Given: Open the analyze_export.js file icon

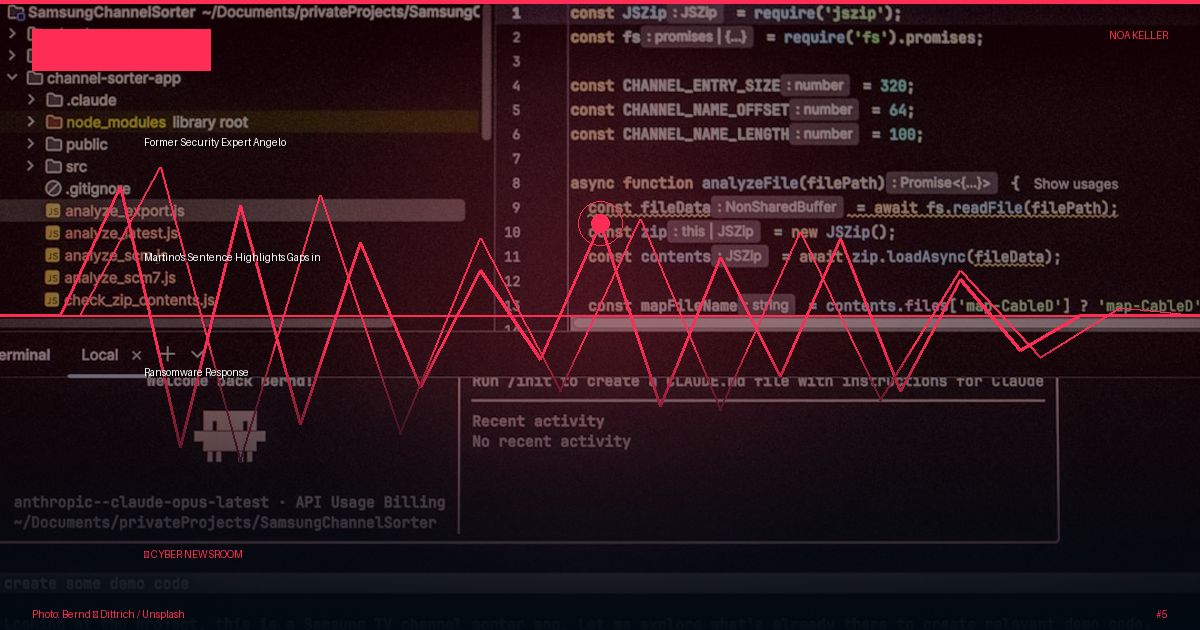Looking at the screenshot, I should 53,211.
